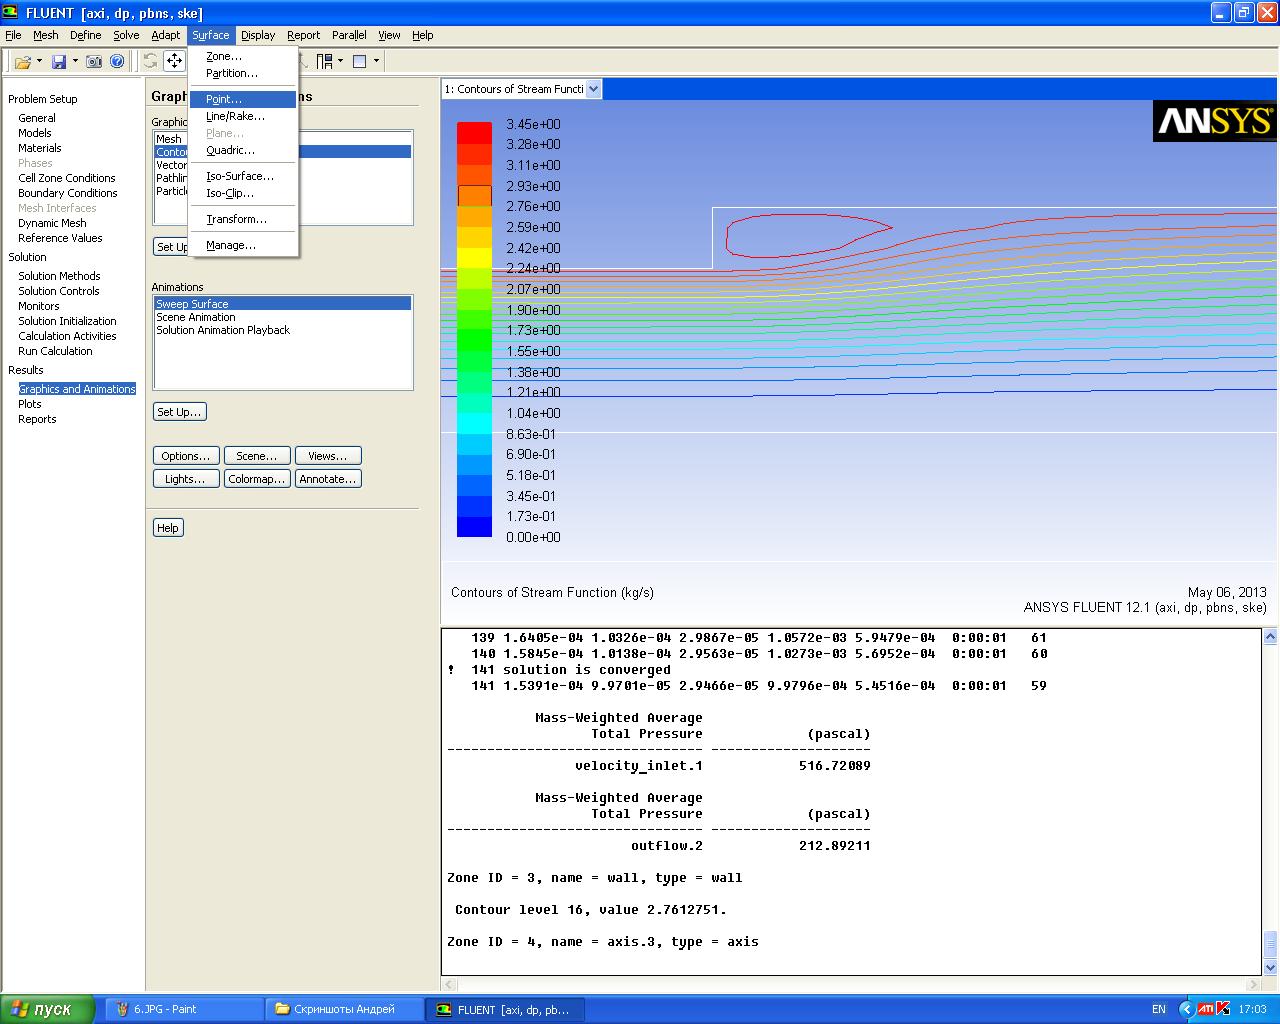Click the graphics window options square icon
1280x1024 pixels.
click(360, 61)
